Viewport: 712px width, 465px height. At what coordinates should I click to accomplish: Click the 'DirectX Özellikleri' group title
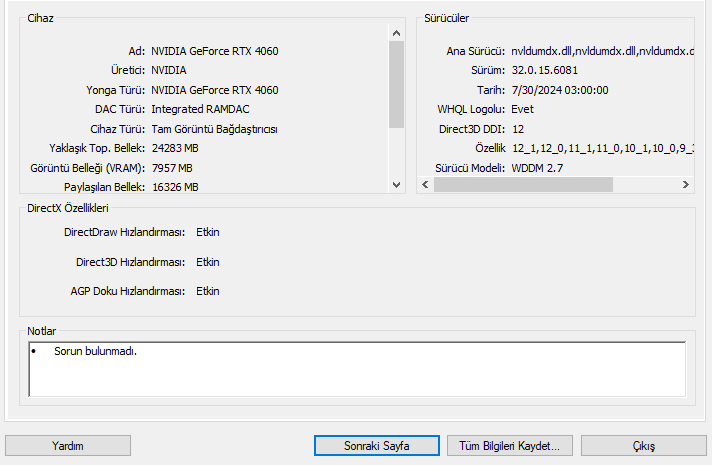click(x=68, y=208)
